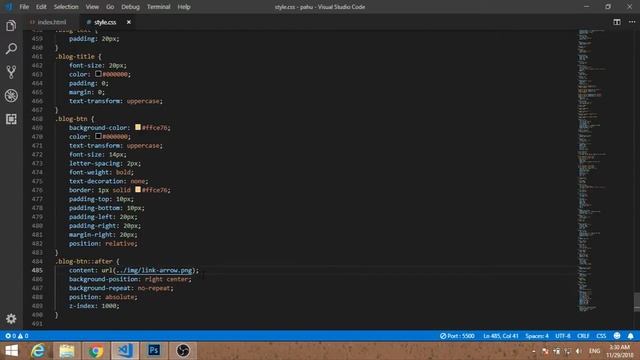Open Photoshop from taskbar
The width and height of the screenshot is (640, 360).
pyautogui.click(x=154, y=351)
